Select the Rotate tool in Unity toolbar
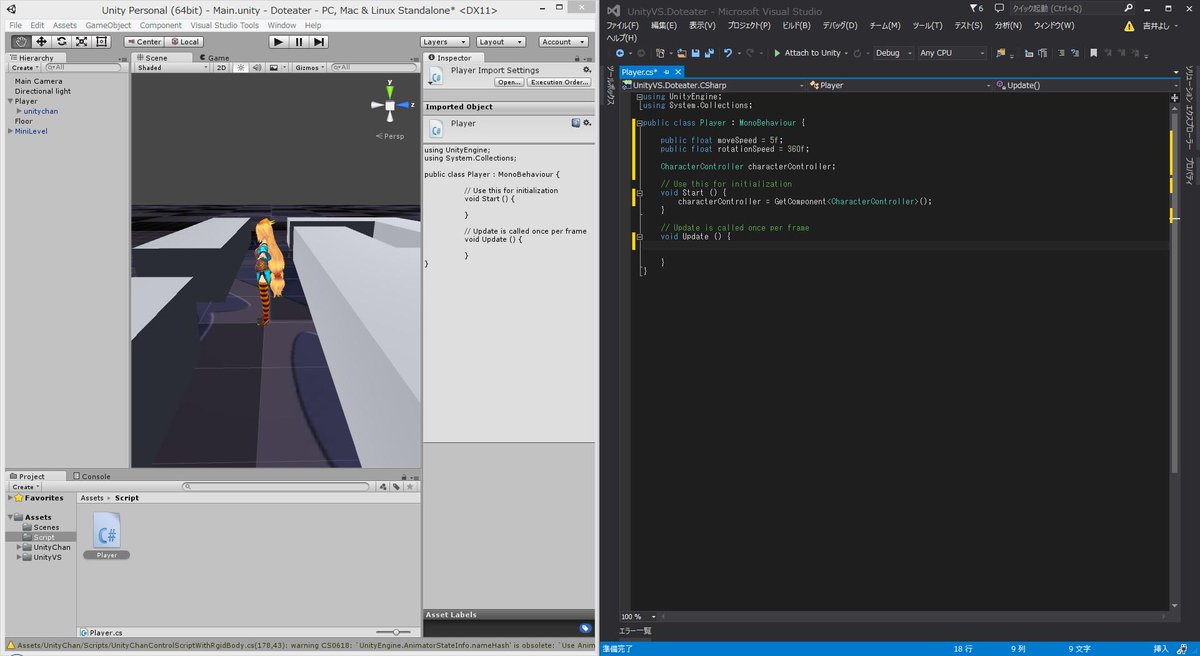The width and height of the screenshot is (1200, 656). pos(61,42)
